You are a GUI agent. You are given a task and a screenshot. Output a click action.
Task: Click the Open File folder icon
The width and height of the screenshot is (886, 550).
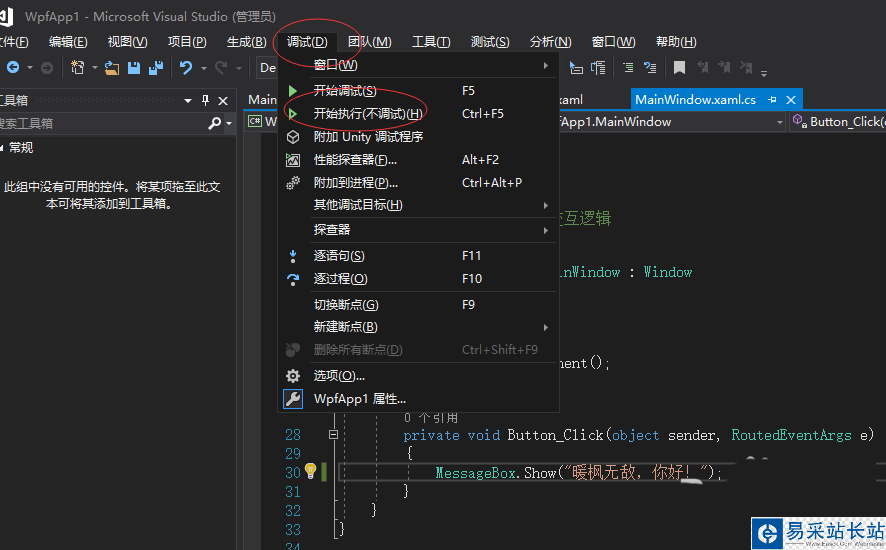pos(112,68)
